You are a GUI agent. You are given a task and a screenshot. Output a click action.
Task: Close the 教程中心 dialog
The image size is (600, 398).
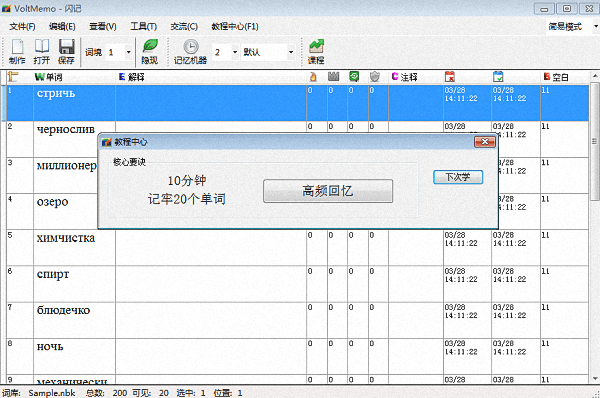(x=485, y=142)
